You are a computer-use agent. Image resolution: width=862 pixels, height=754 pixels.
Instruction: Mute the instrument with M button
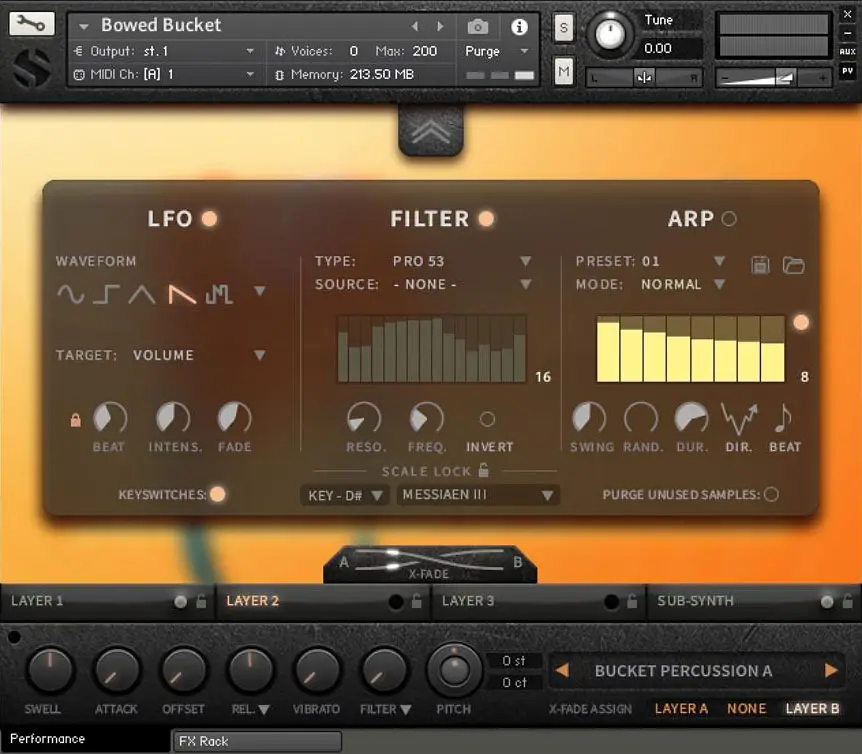(x=563, y=71)
